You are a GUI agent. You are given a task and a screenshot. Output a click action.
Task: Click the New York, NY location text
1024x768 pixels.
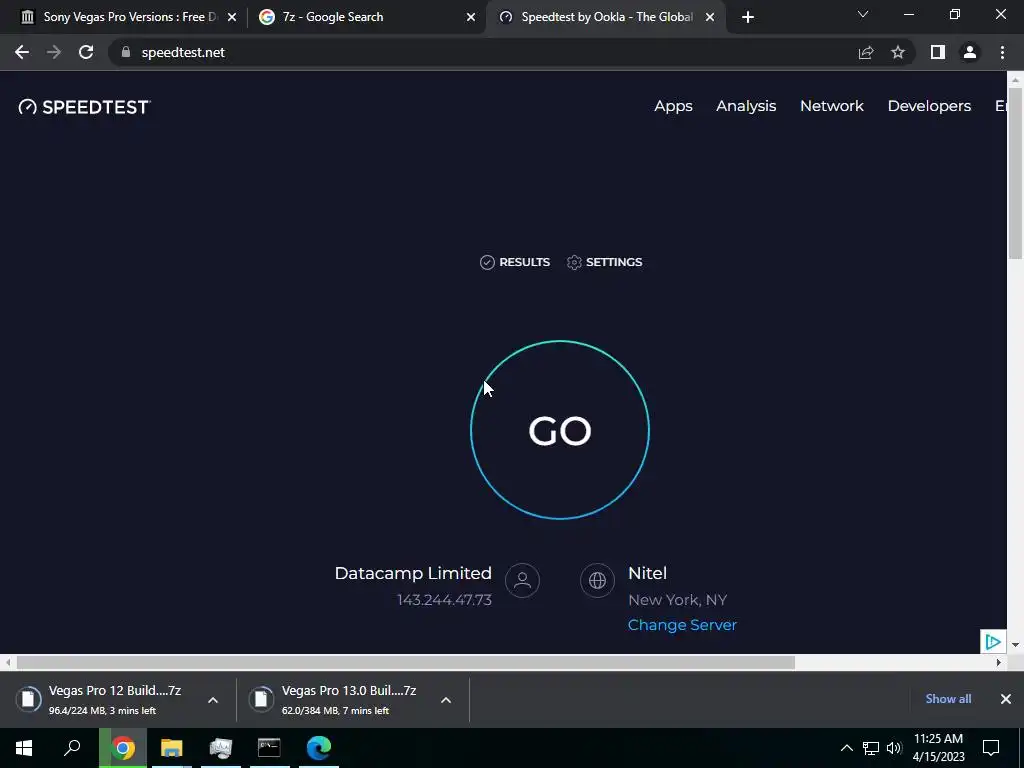click(x=677, y=600)
